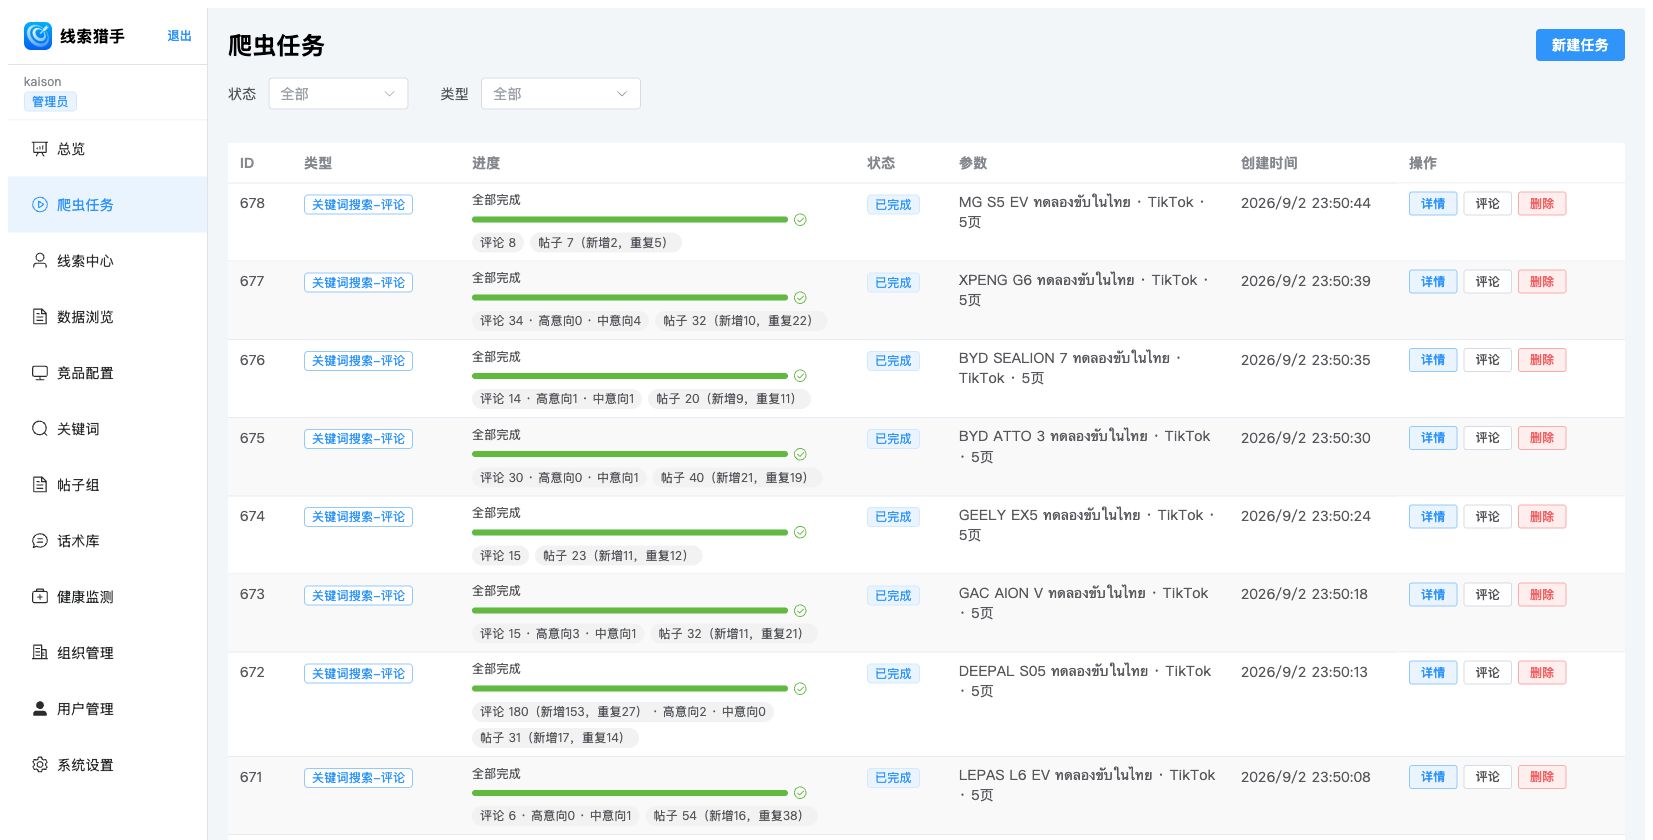Click the green check icon for task 671
Image resolution: width=1653 pixels, height=840 pixels.
coord(800,793)
